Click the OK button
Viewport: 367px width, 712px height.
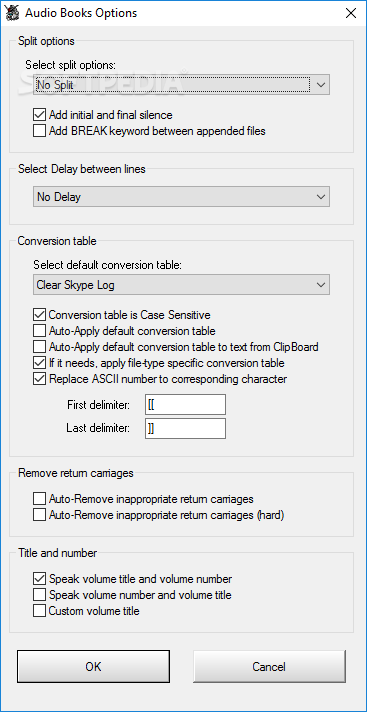point(94,667)
